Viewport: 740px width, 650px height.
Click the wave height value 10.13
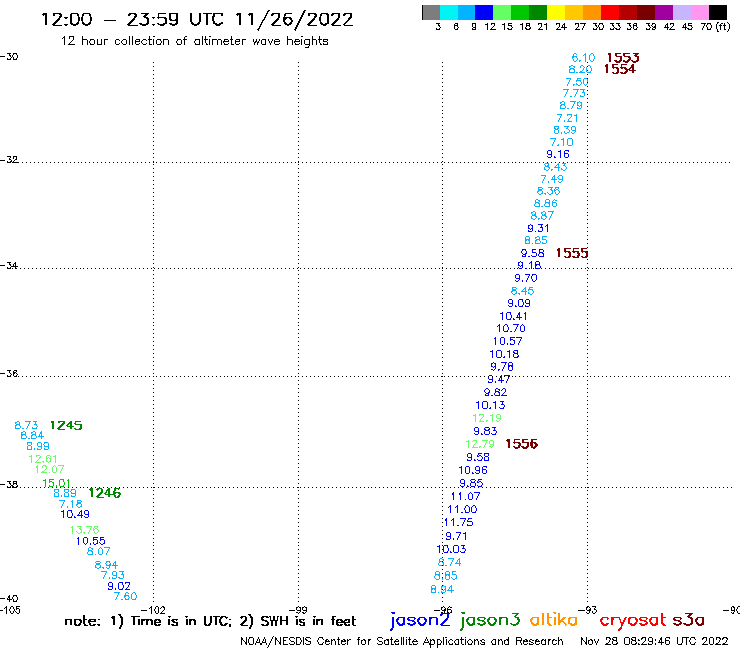(x=490, y=405)
